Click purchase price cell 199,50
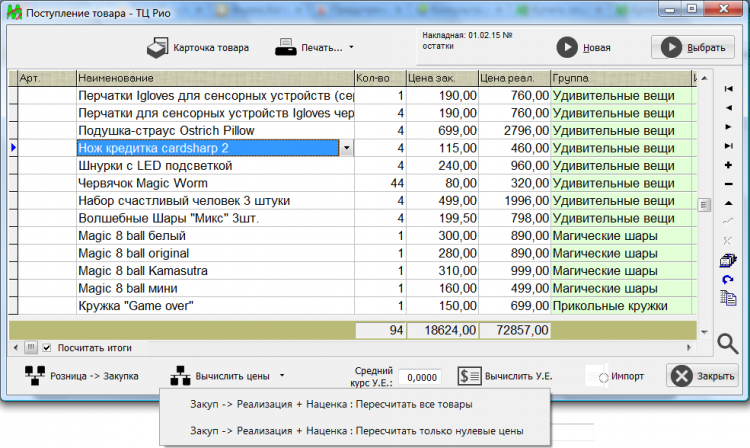 [x=442, y=218]
